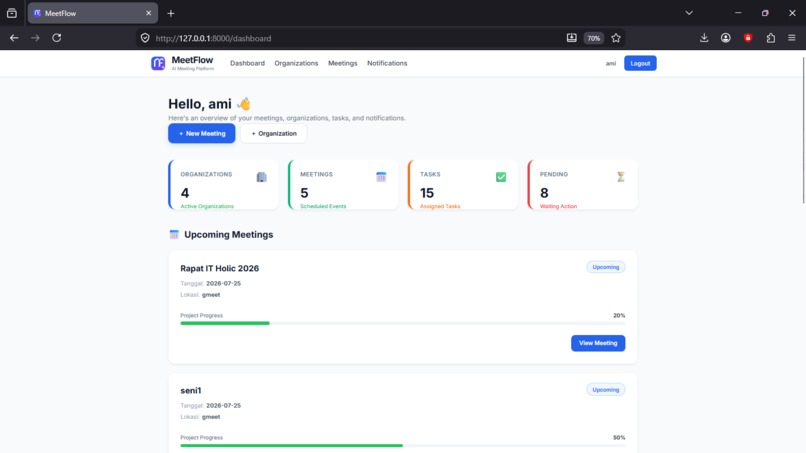Click the 'Assigned Tasks' label
This screenshot has height=453, width=806.
click(440, 206)
